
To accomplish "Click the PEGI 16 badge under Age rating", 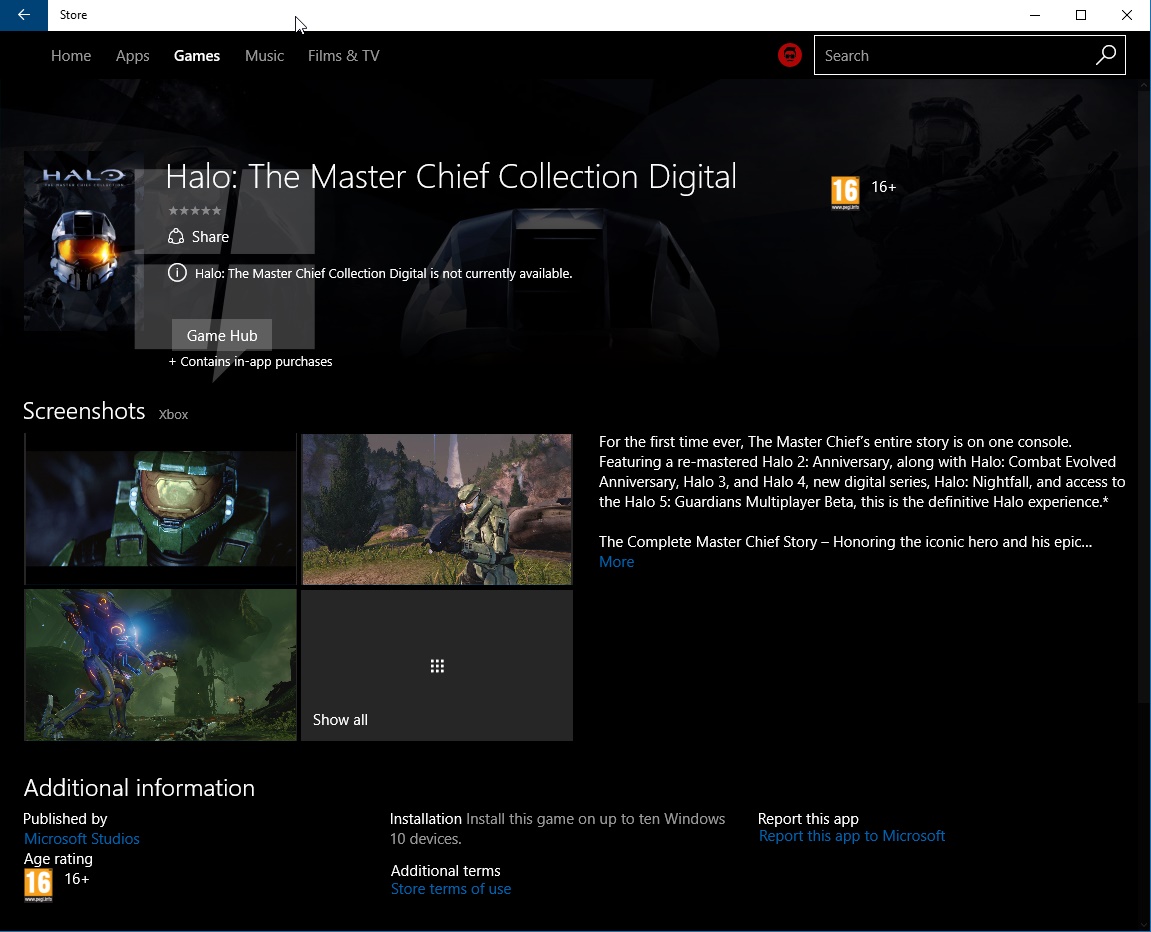I will click(x=38, y=885).
